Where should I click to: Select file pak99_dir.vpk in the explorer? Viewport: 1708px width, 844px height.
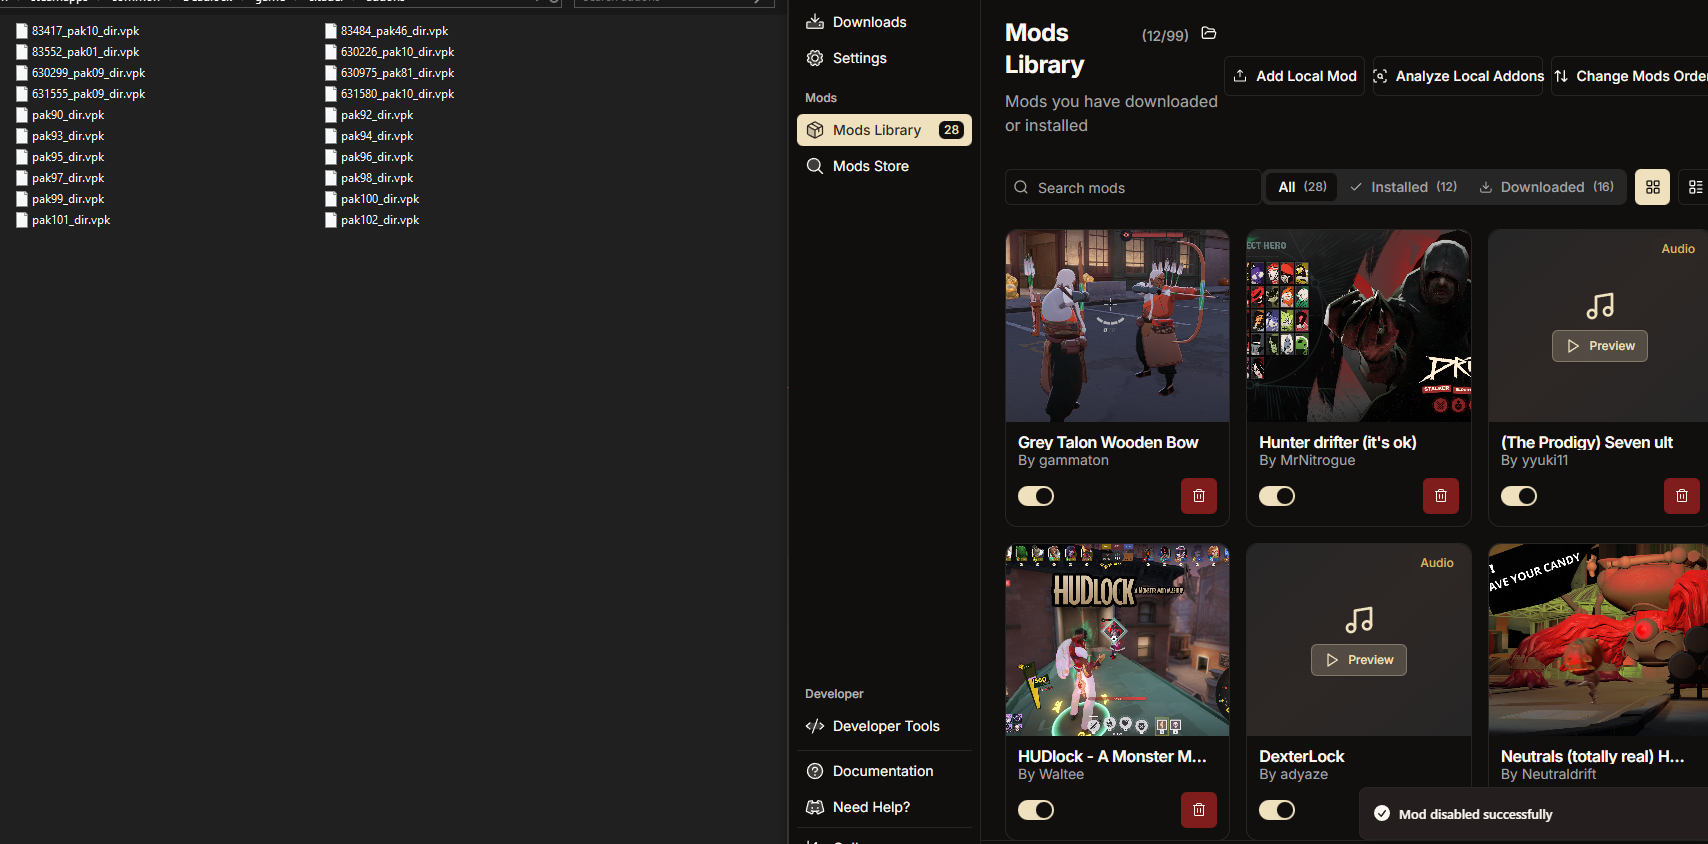pos(60,199)
